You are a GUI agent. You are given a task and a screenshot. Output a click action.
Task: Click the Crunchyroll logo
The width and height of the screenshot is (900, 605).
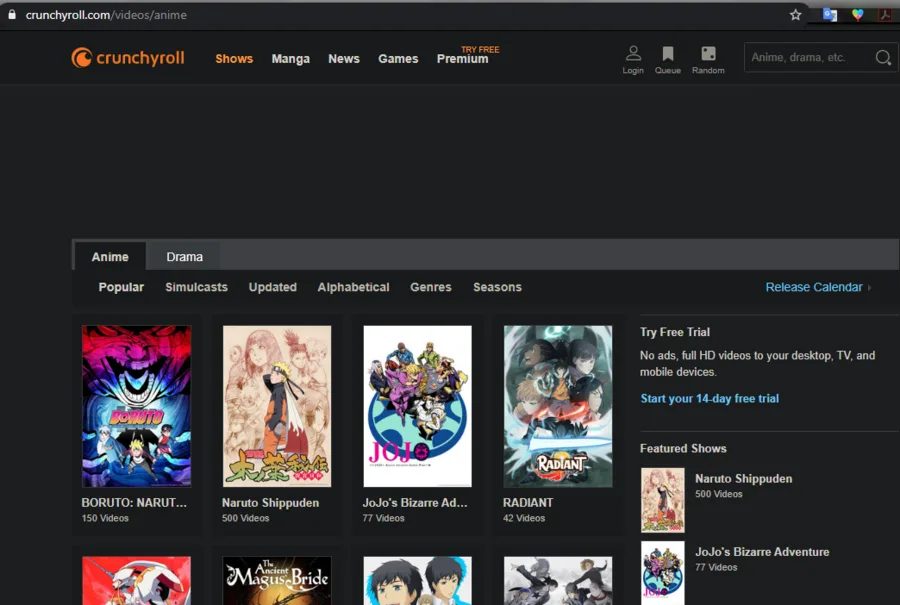pyautogui.click(x=128, y=57)
